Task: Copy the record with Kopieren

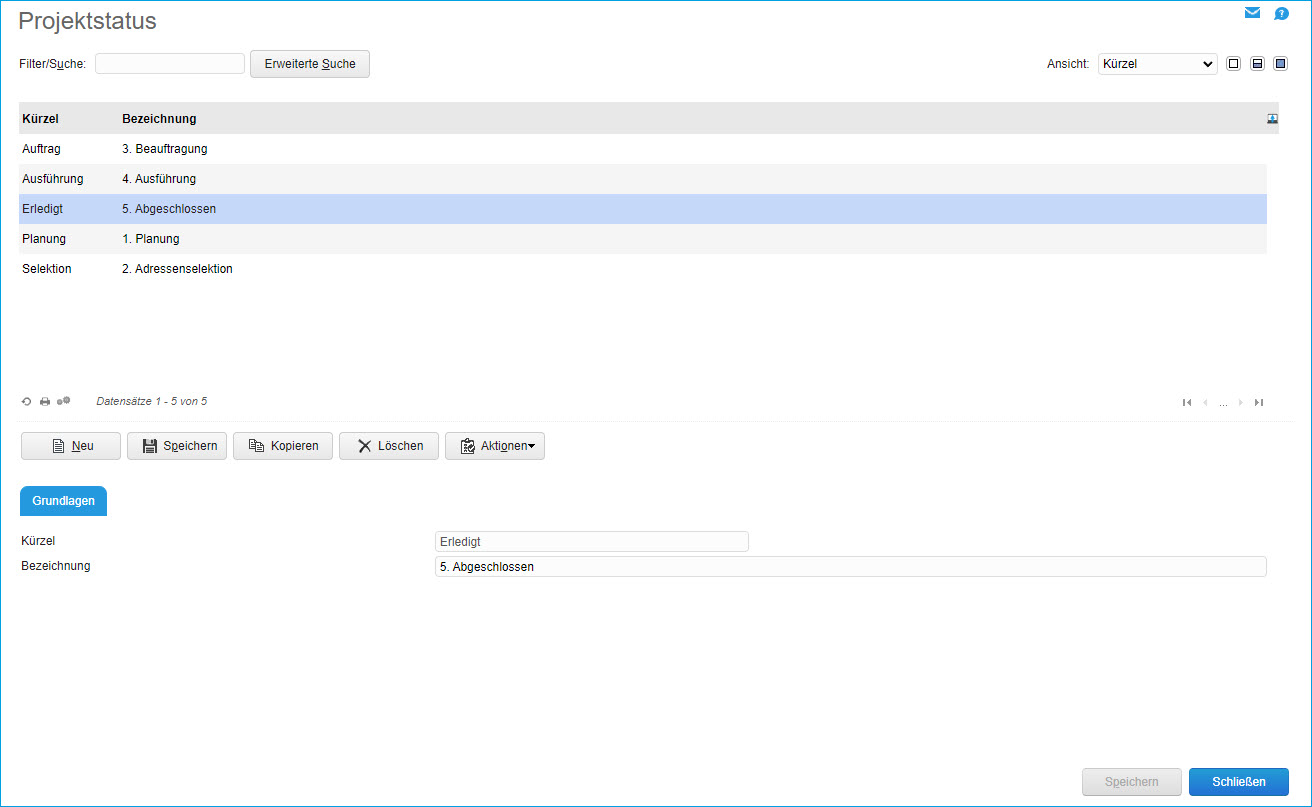Action: pyautogui.click(x=283, y=446)
